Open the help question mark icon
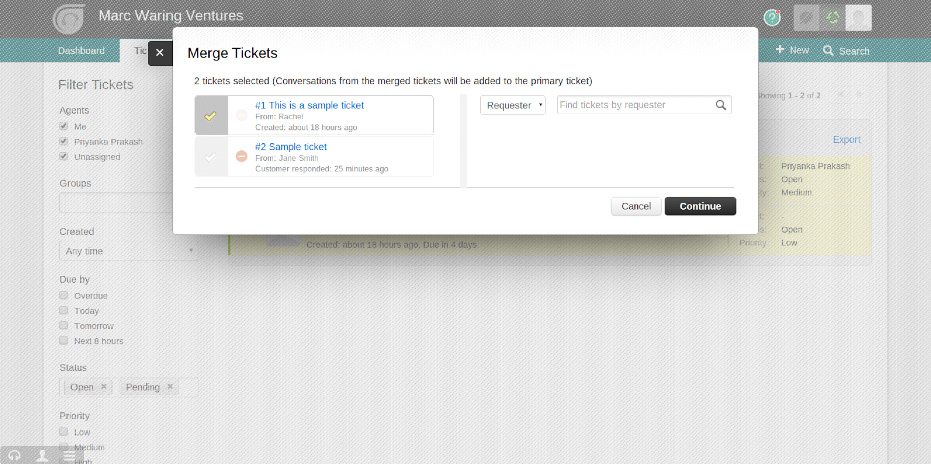Viewport: 931px width, 464px height. [772, 18]
